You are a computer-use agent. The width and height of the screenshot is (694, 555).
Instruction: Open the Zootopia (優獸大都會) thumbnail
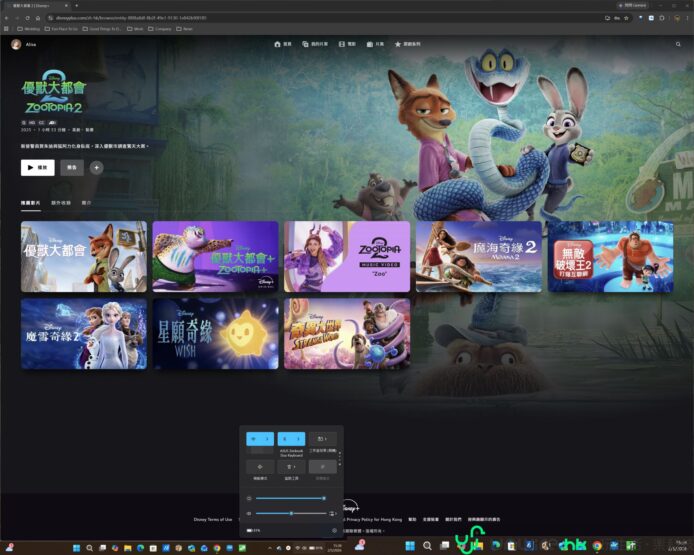(84, 257)
